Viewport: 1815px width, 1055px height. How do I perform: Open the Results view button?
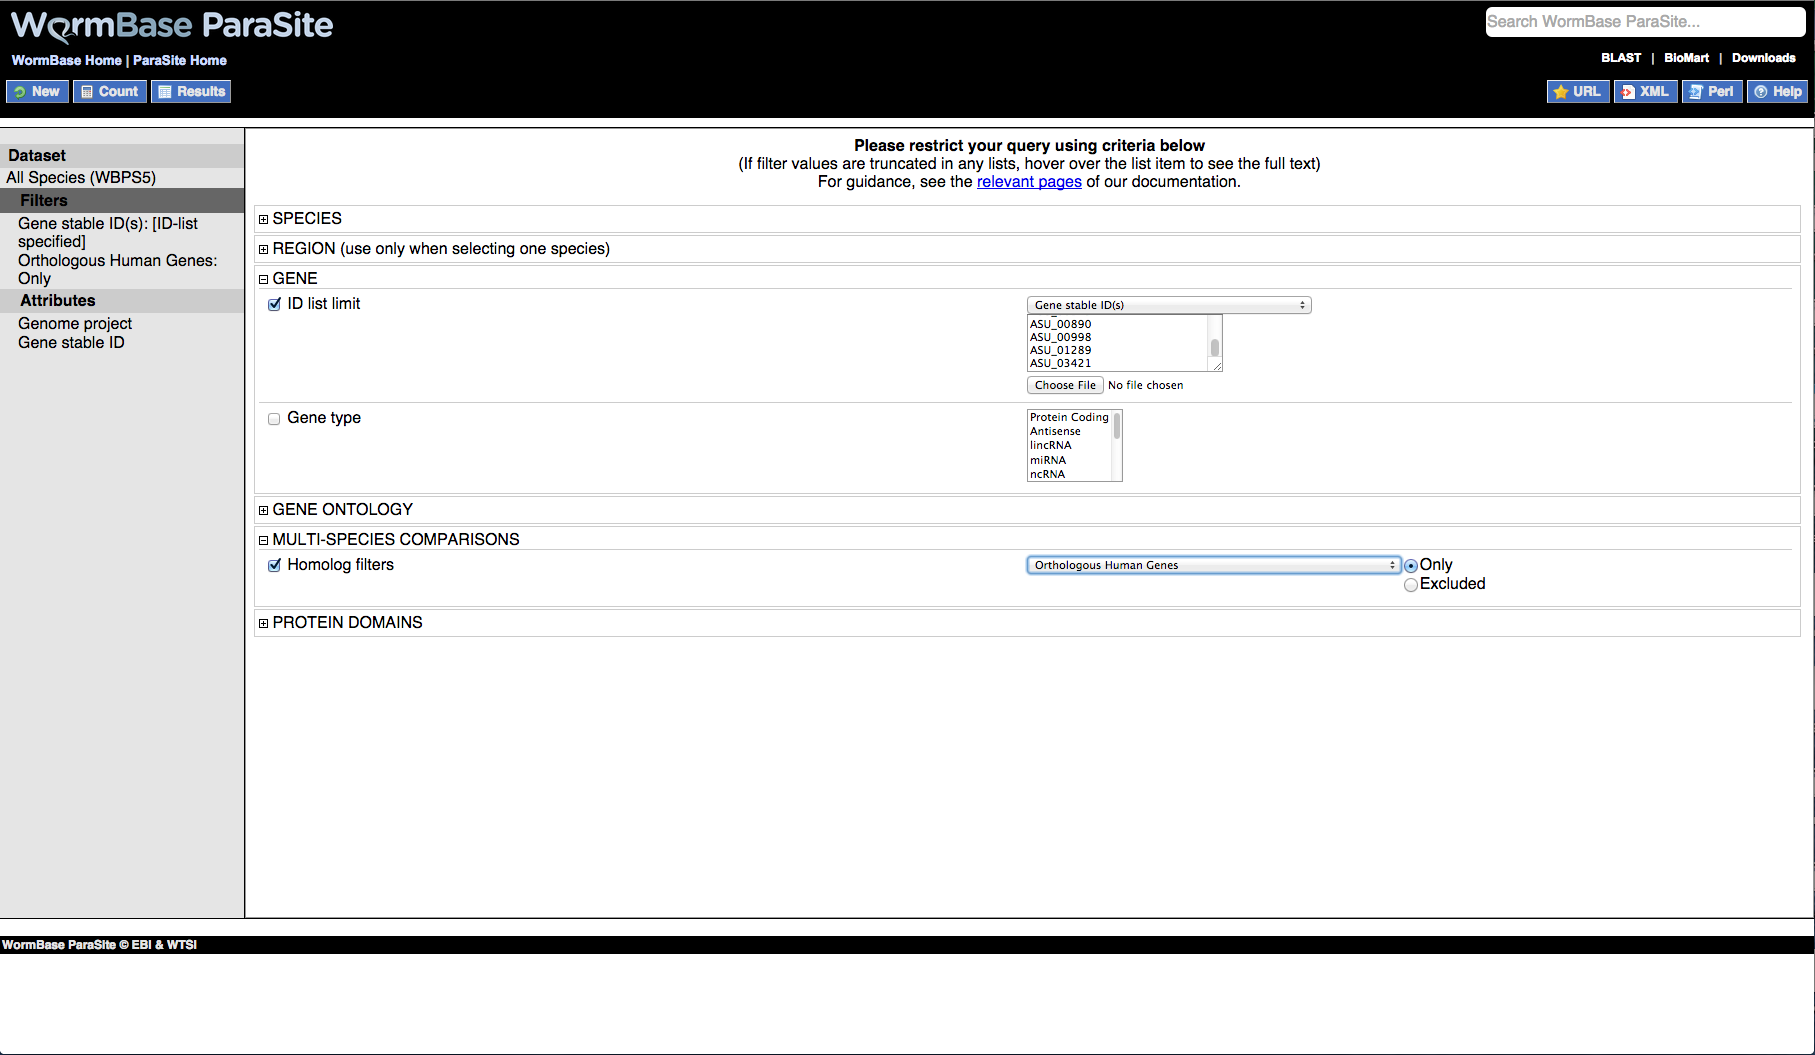click(x=191, y=92)
